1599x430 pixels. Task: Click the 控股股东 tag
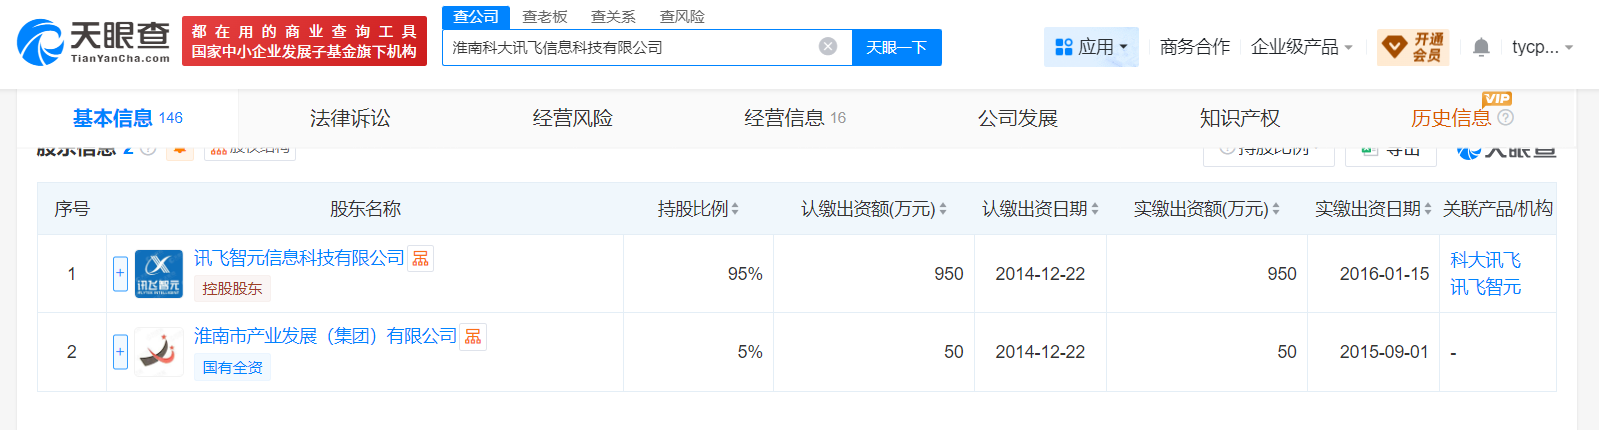[232, 289]
